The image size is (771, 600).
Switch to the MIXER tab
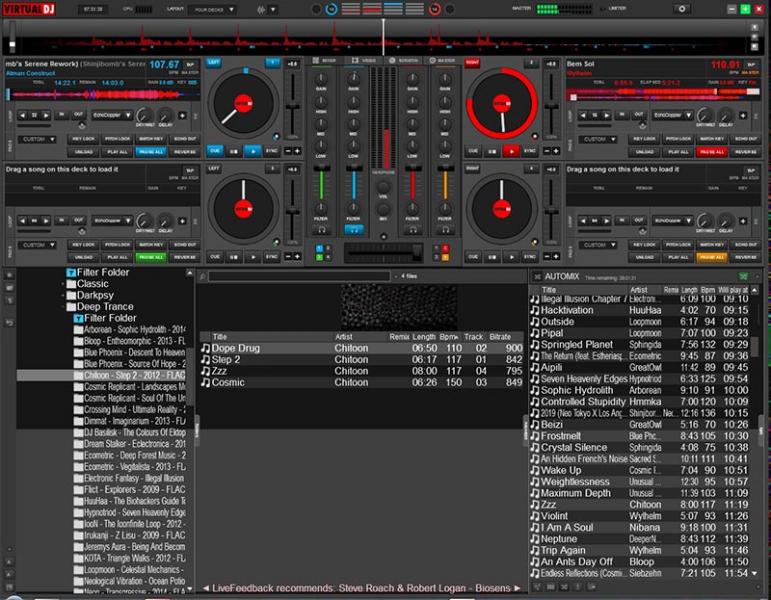[x=325, y=60]
